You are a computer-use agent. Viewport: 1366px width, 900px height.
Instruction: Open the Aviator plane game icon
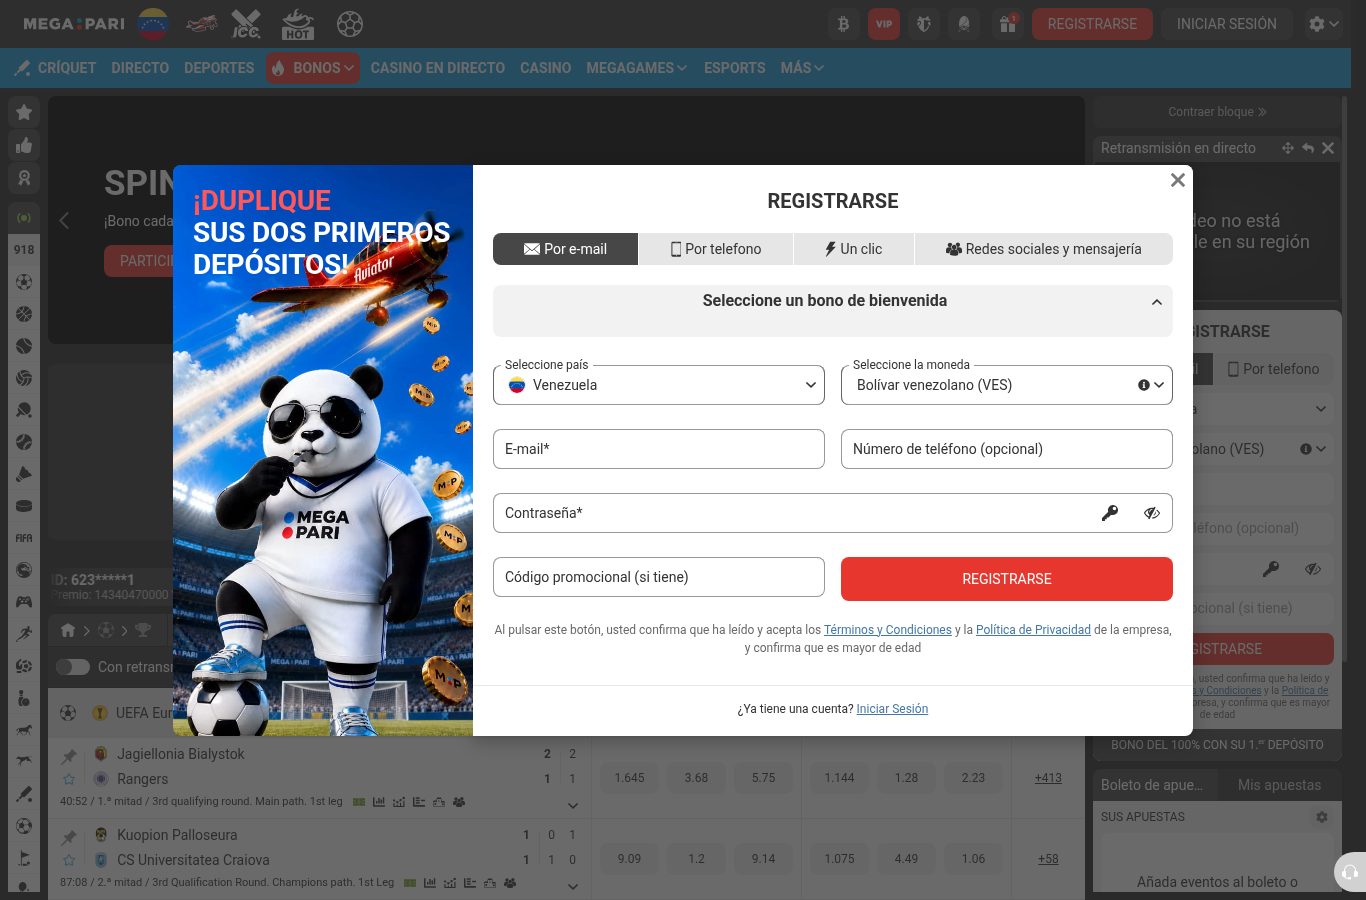point(203,24)
